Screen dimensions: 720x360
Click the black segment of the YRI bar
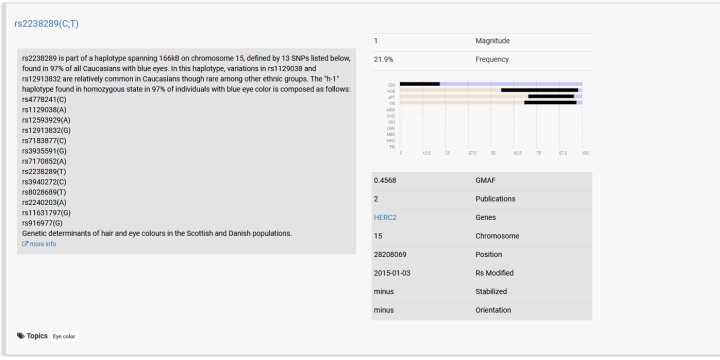click(x=550, y=103)
